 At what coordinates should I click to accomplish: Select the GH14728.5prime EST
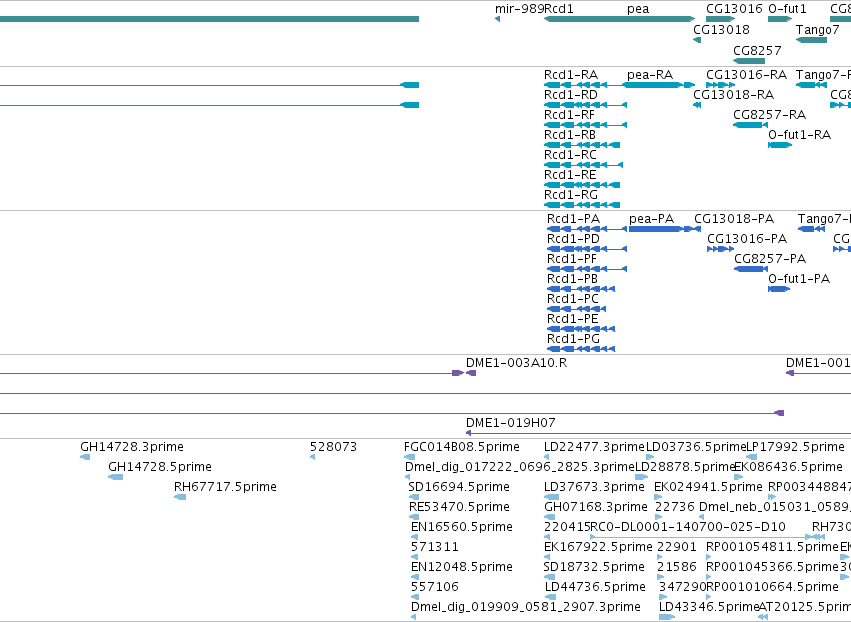pos(116,477)
